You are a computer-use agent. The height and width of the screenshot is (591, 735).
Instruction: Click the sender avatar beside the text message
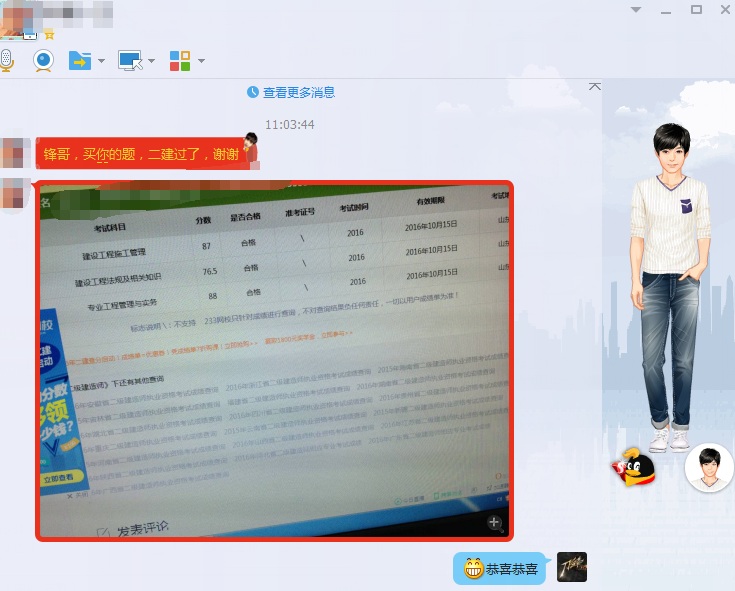point(15,153)
